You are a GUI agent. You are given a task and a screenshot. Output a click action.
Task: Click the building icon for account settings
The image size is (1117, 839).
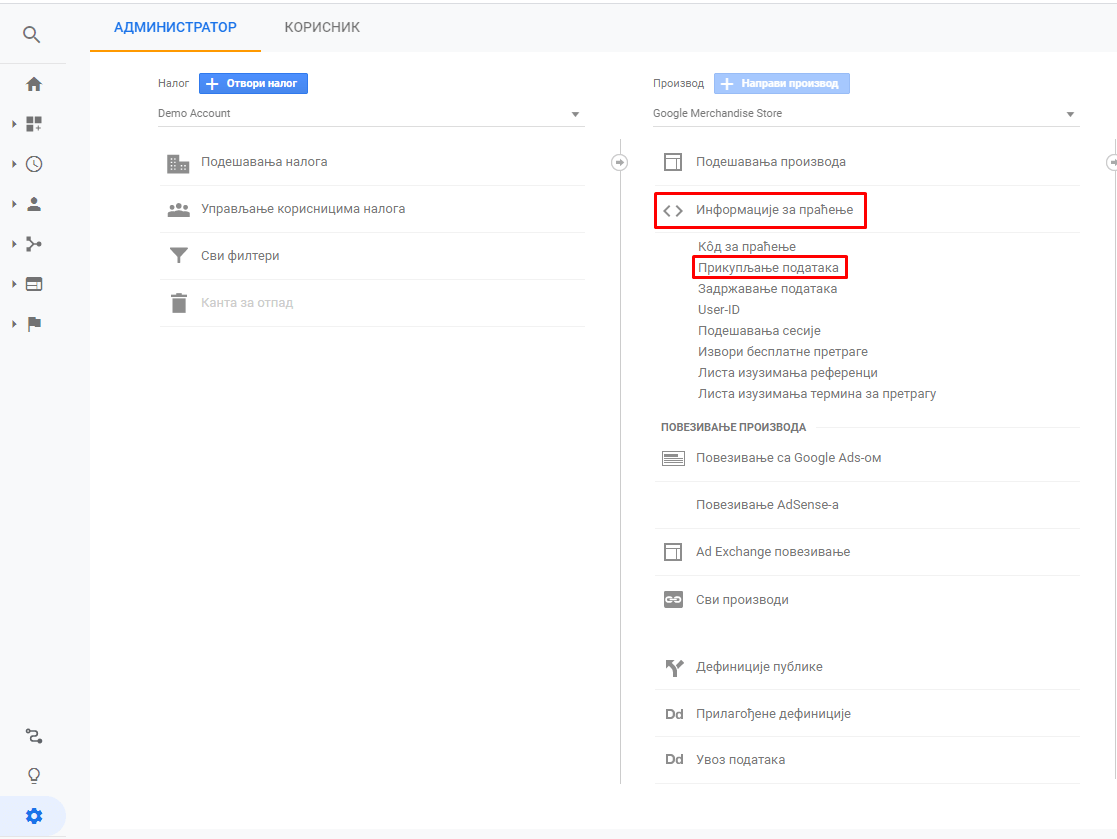pyautogui.click(x=178, y=163)
